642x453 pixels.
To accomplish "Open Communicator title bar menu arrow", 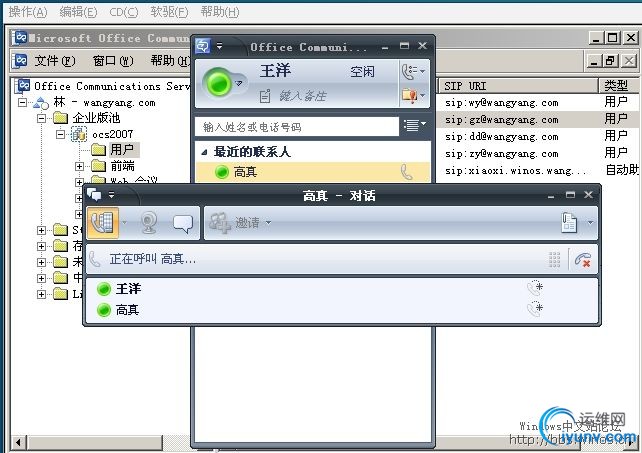I will click(x=219, y=46).
